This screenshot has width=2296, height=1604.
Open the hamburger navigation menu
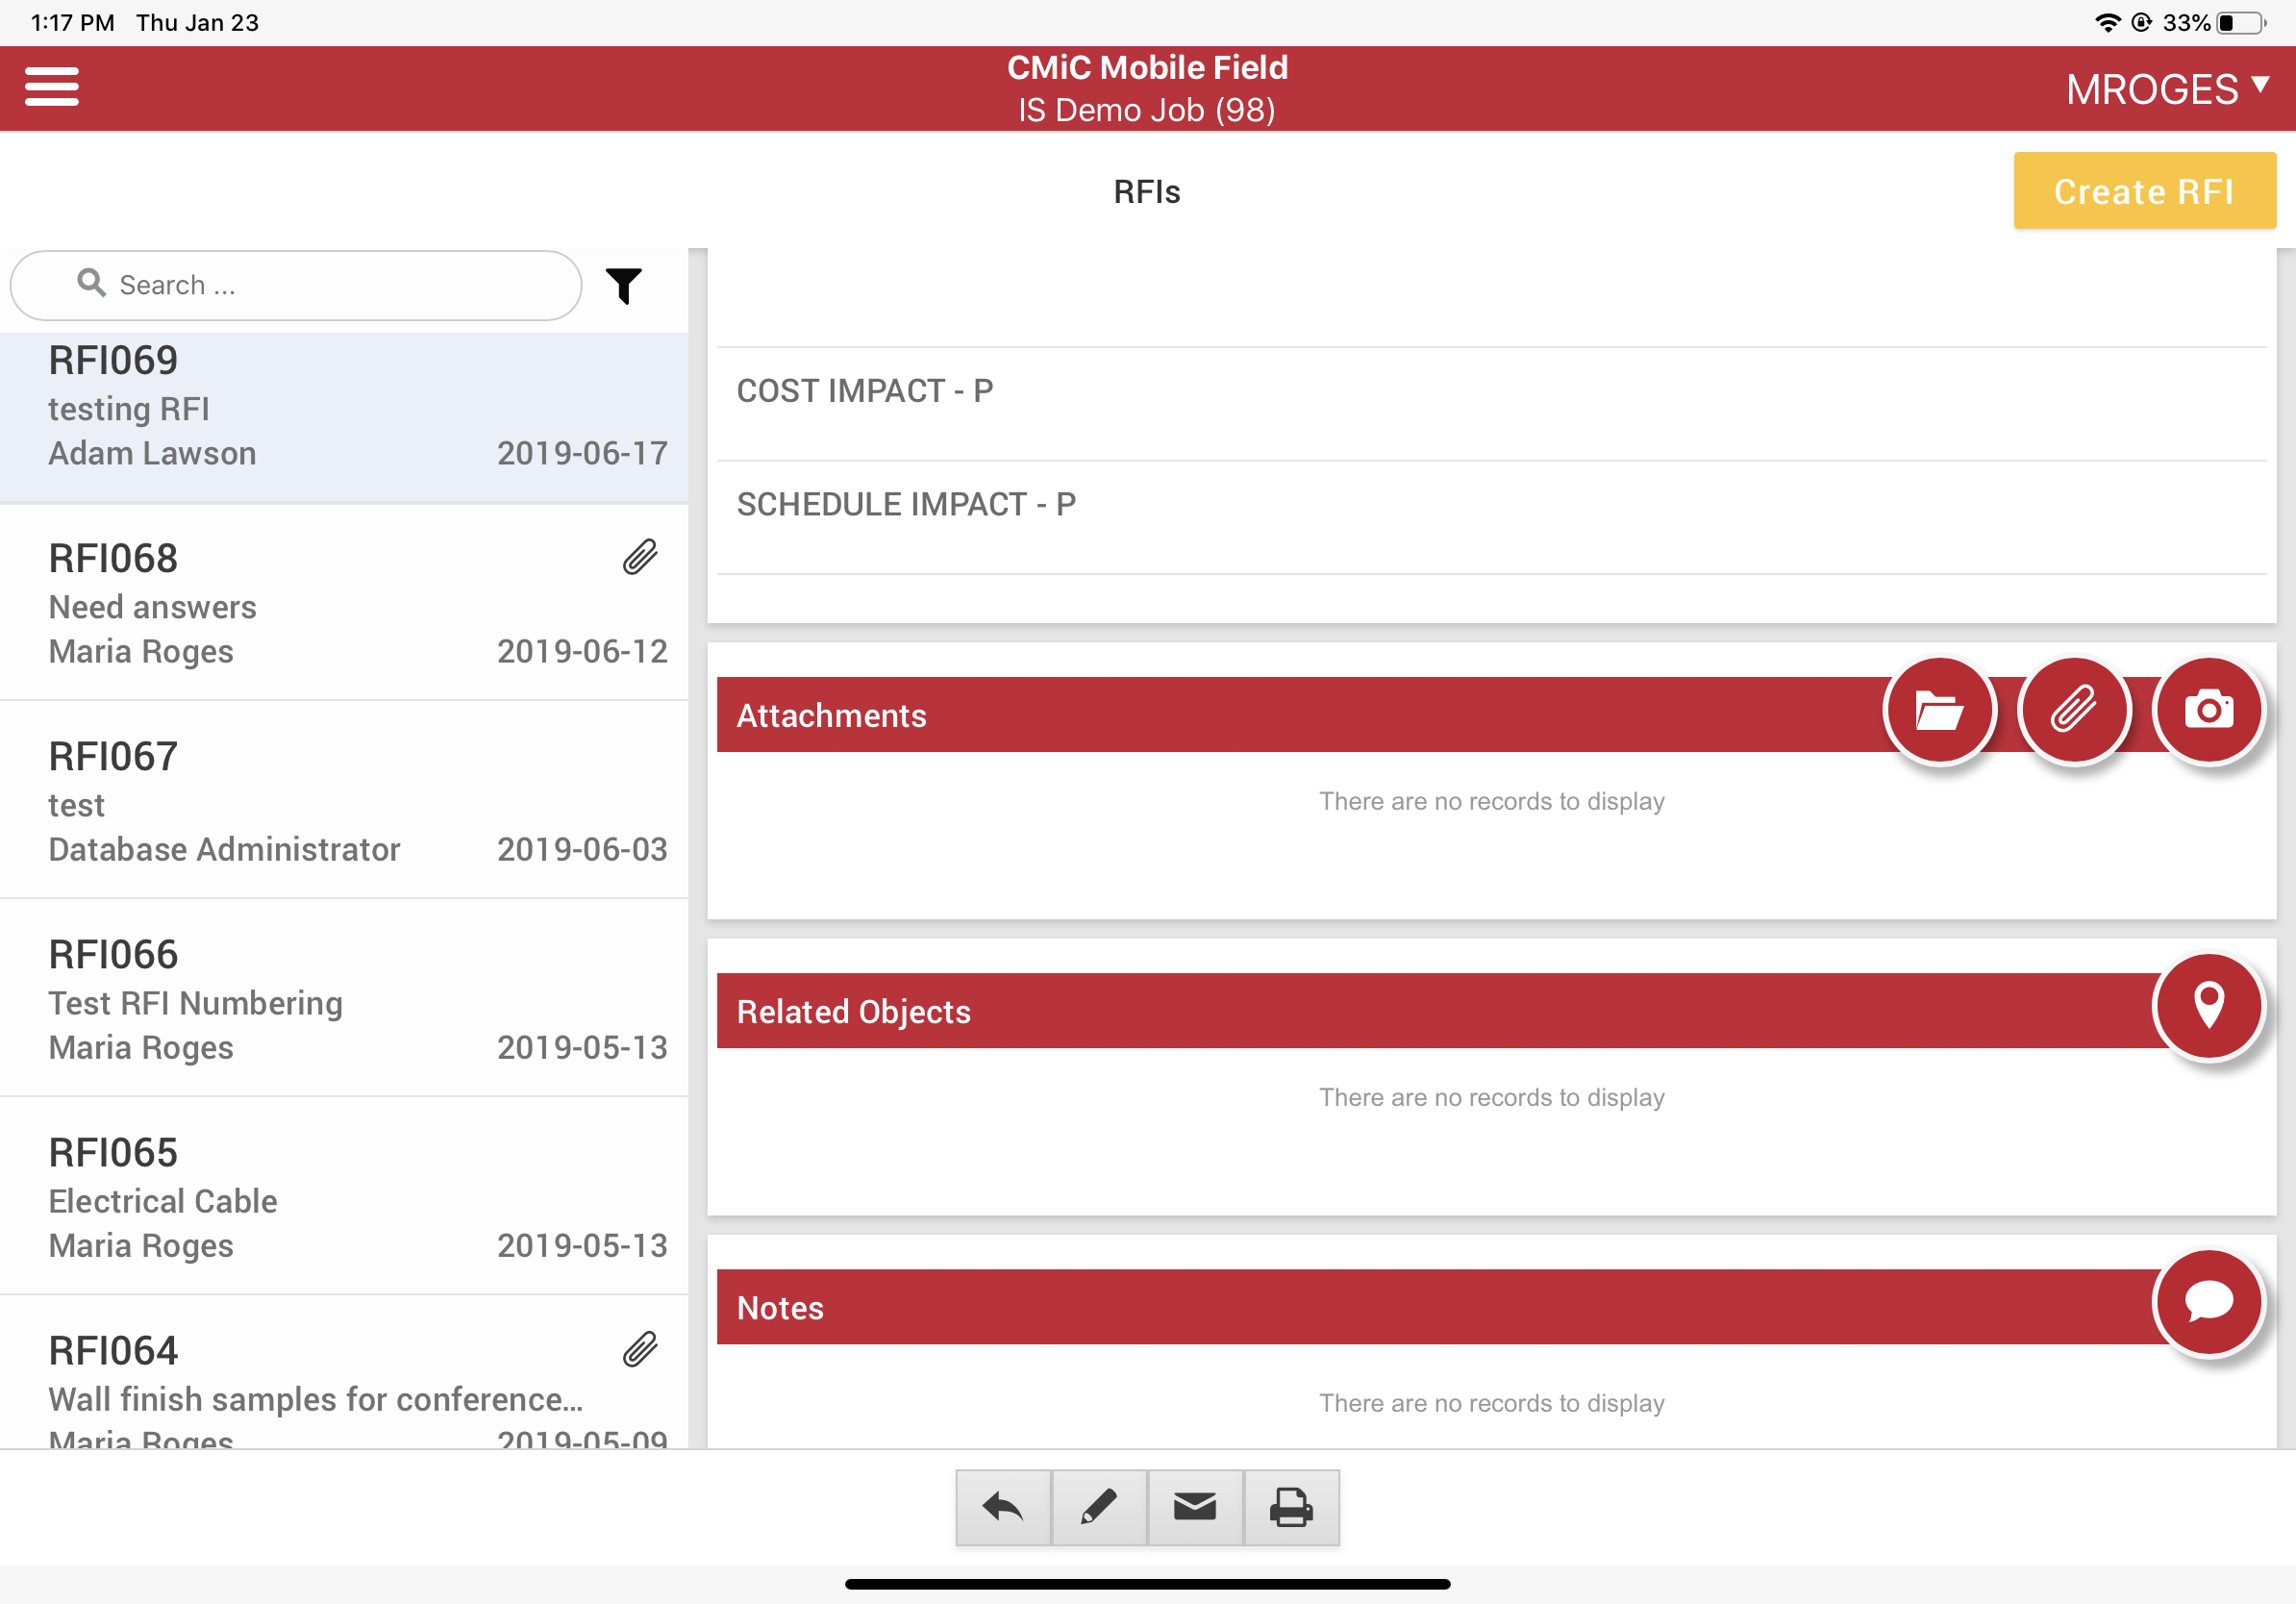52,87
